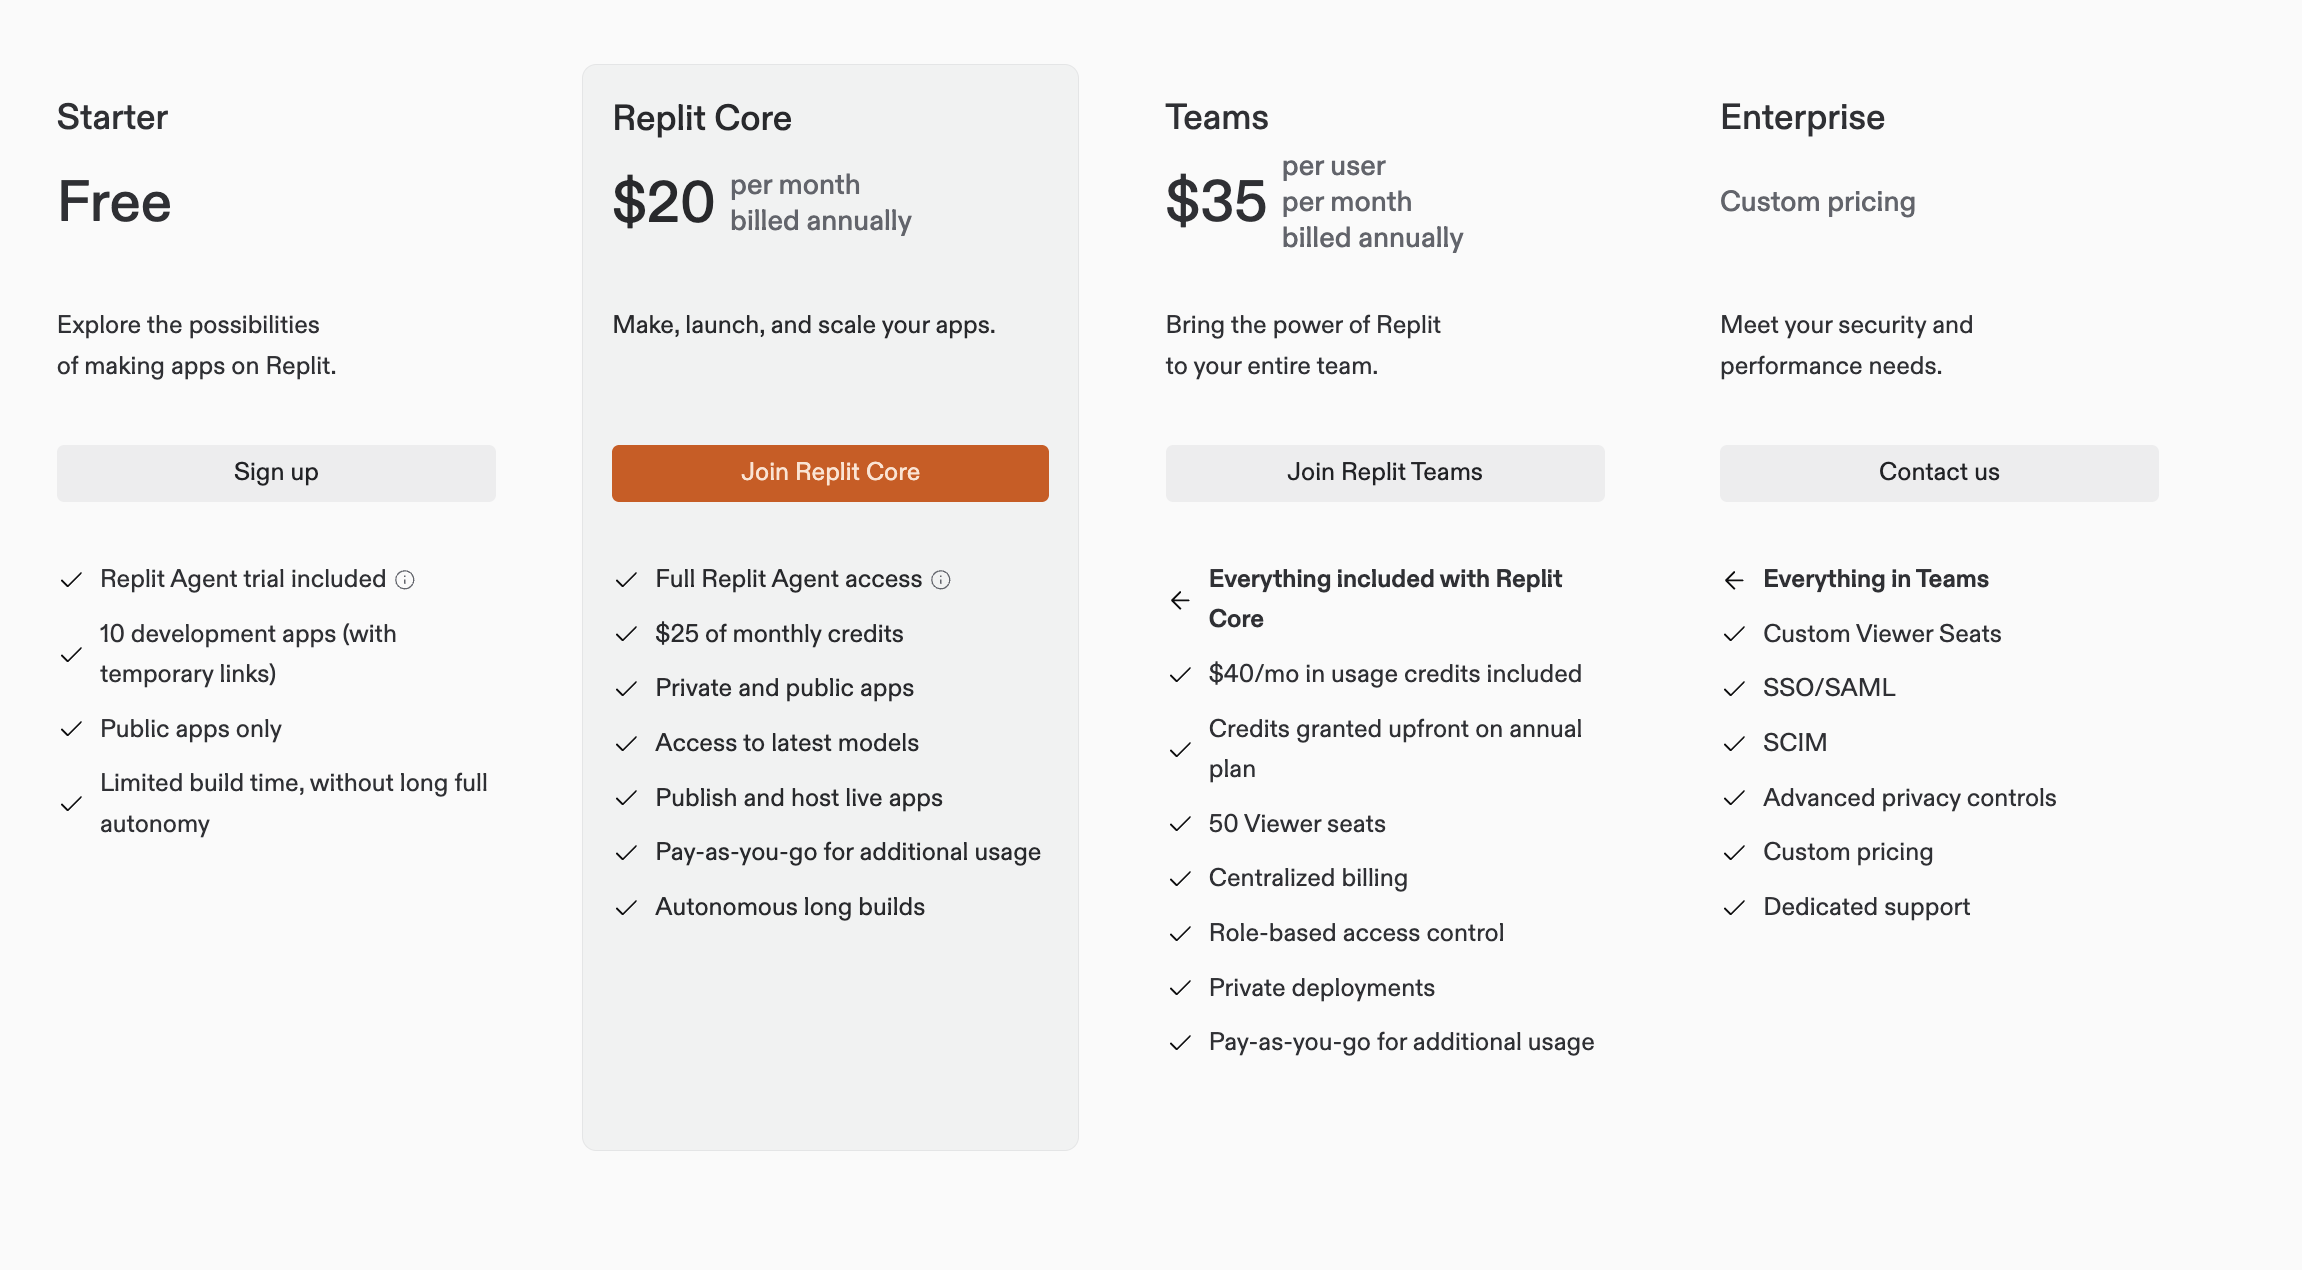Select the checkmark beside $25 of monthly credits
2302x1270 pixels.
coord(627,633)
